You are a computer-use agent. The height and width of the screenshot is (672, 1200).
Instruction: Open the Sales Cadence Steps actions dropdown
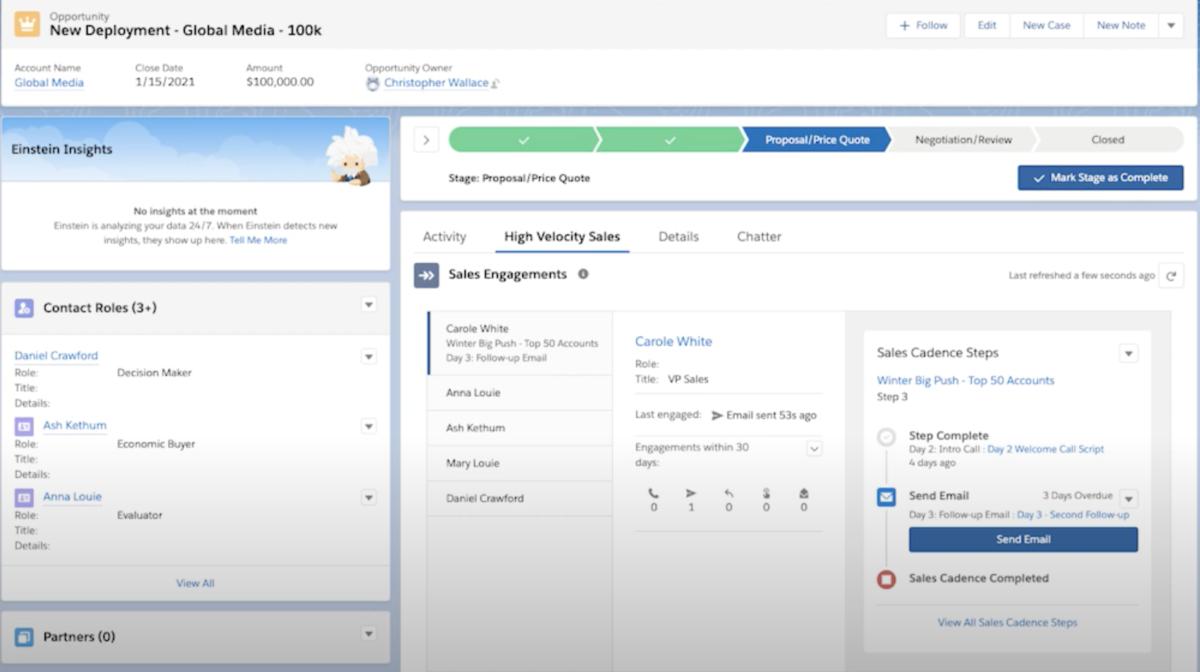1128,353
